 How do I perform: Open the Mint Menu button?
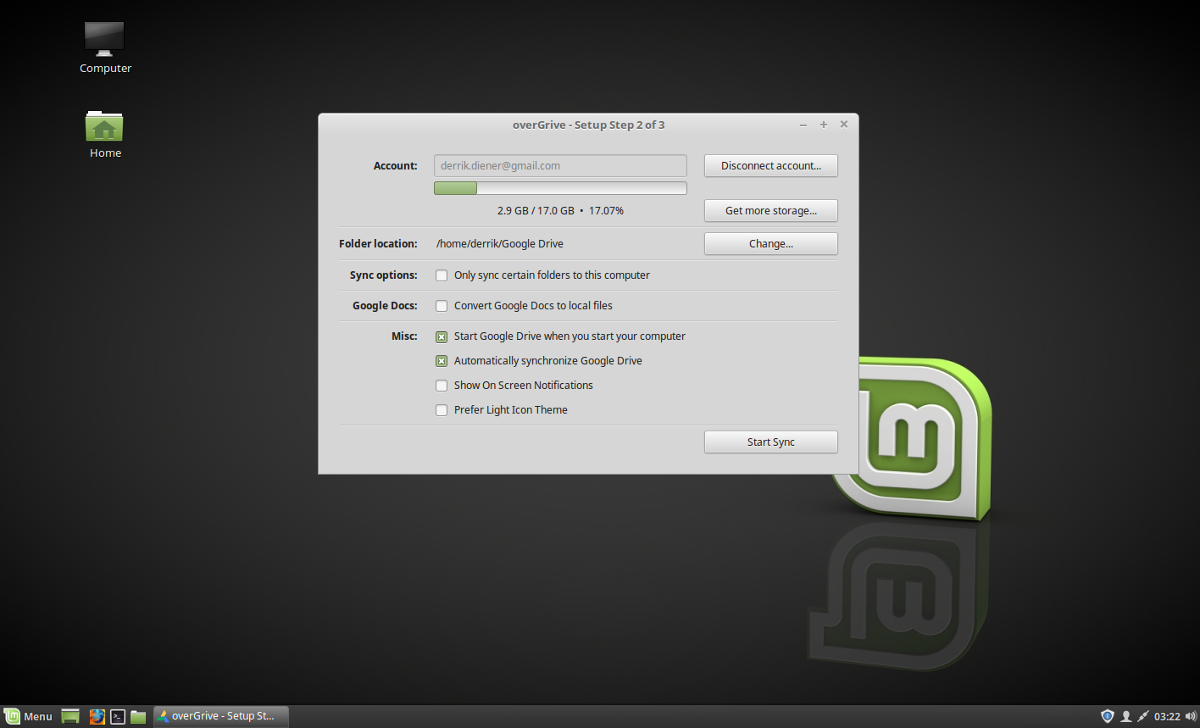[28, 716]
